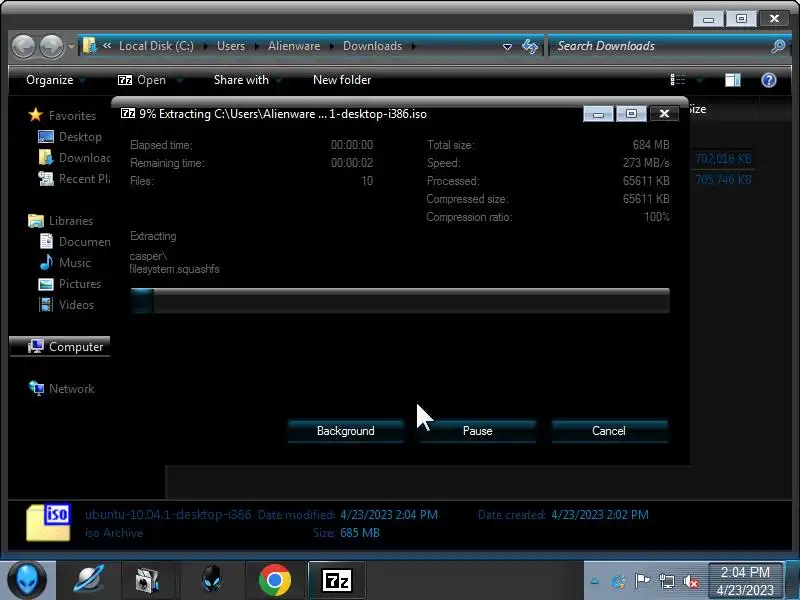Viewport: 800px width, 600px height.
Task: Click the gear tray icon
Action: [618, 581]
